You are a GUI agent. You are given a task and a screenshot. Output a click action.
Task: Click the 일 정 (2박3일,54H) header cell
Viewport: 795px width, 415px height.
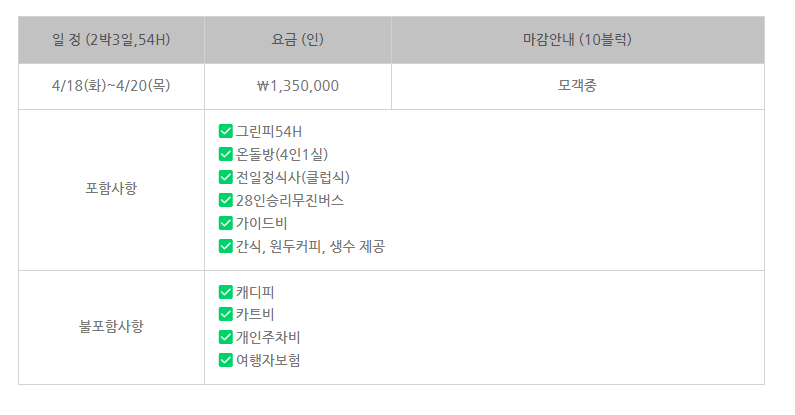tap(112, 40)
